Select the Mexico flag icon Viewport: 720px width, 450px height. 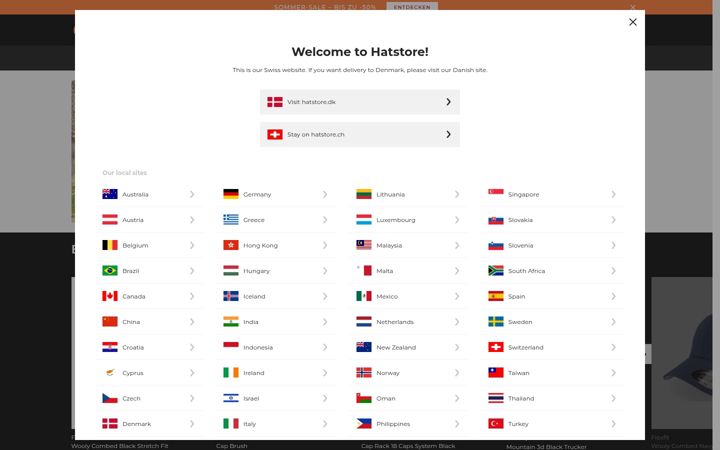pos(364,296)
